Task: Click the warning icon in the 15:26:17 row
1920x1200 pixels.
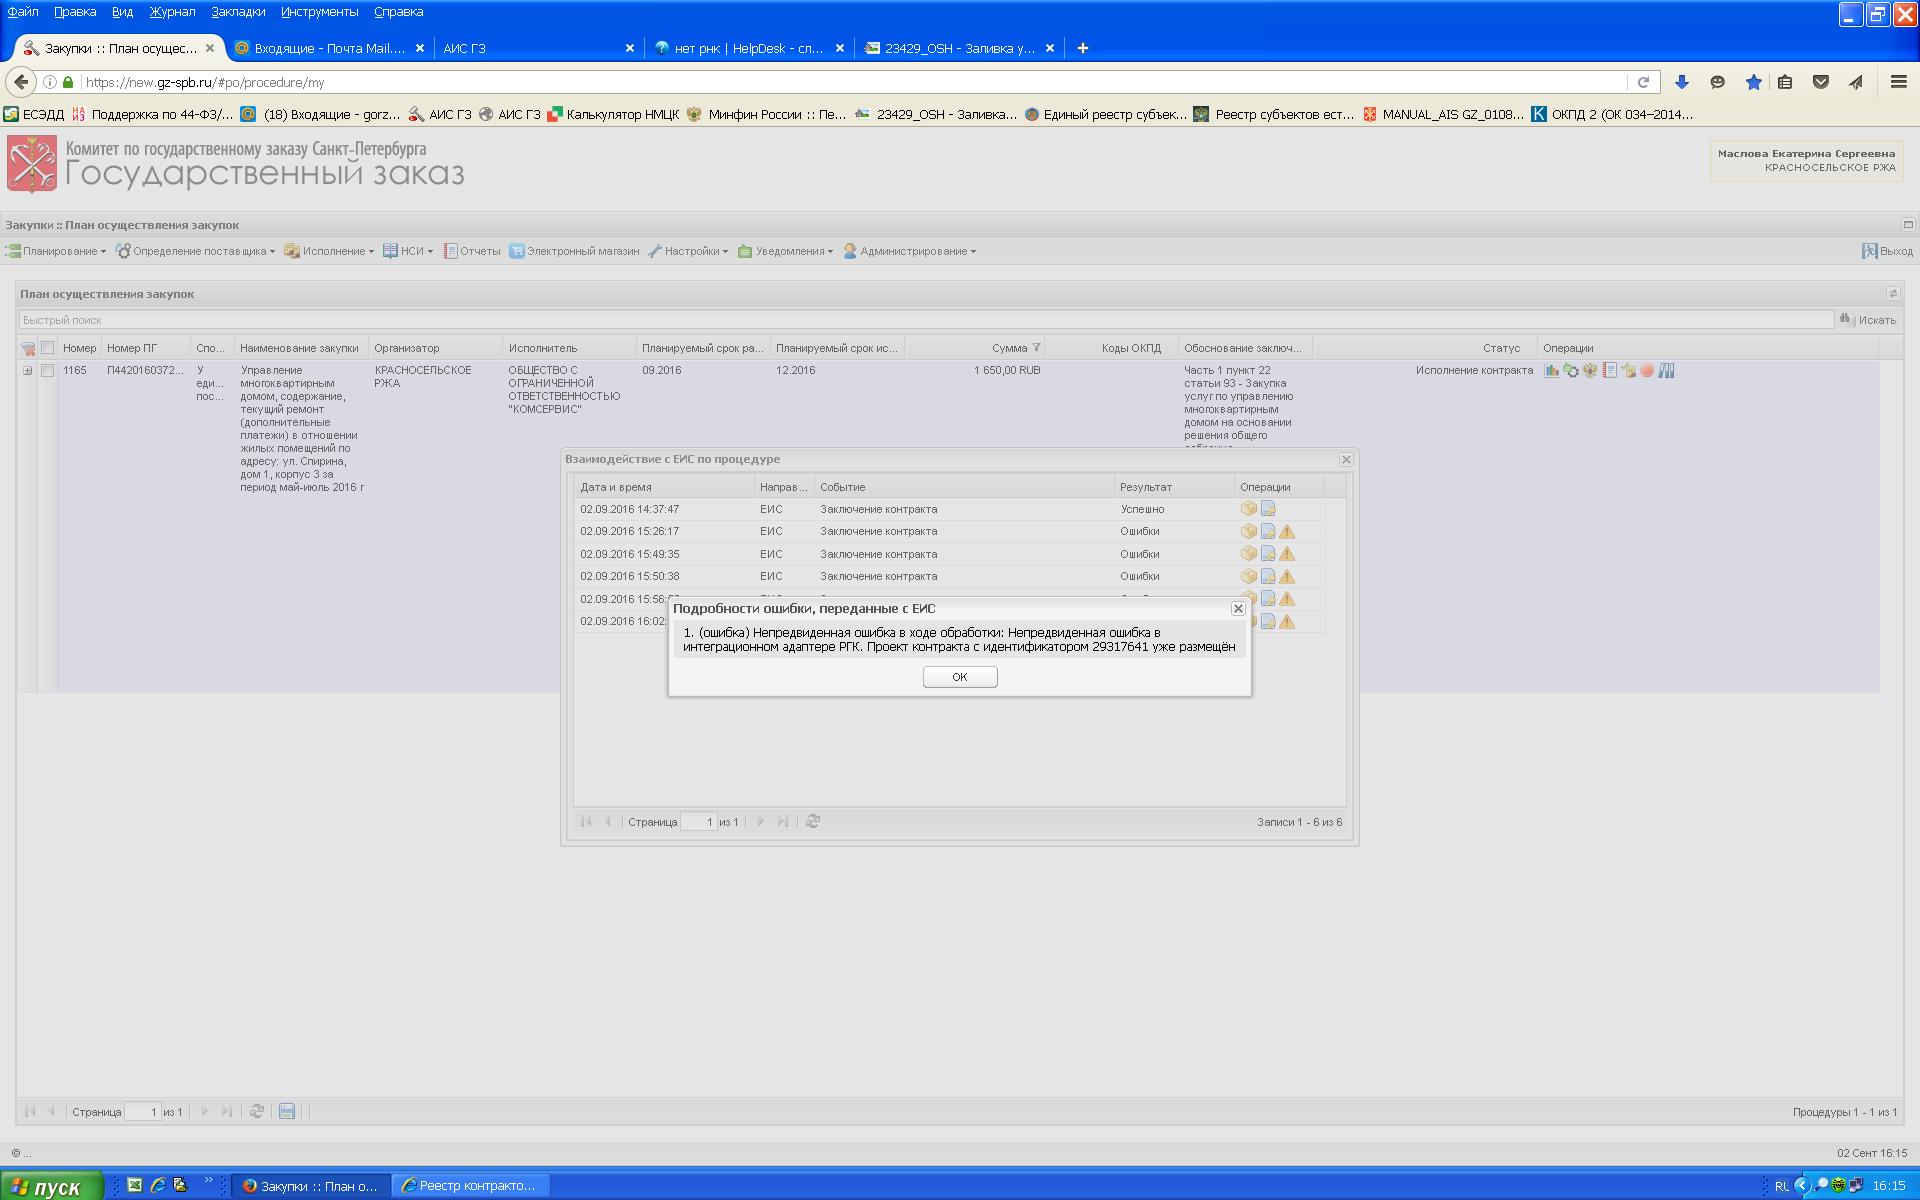Action: click(1287, 532)
